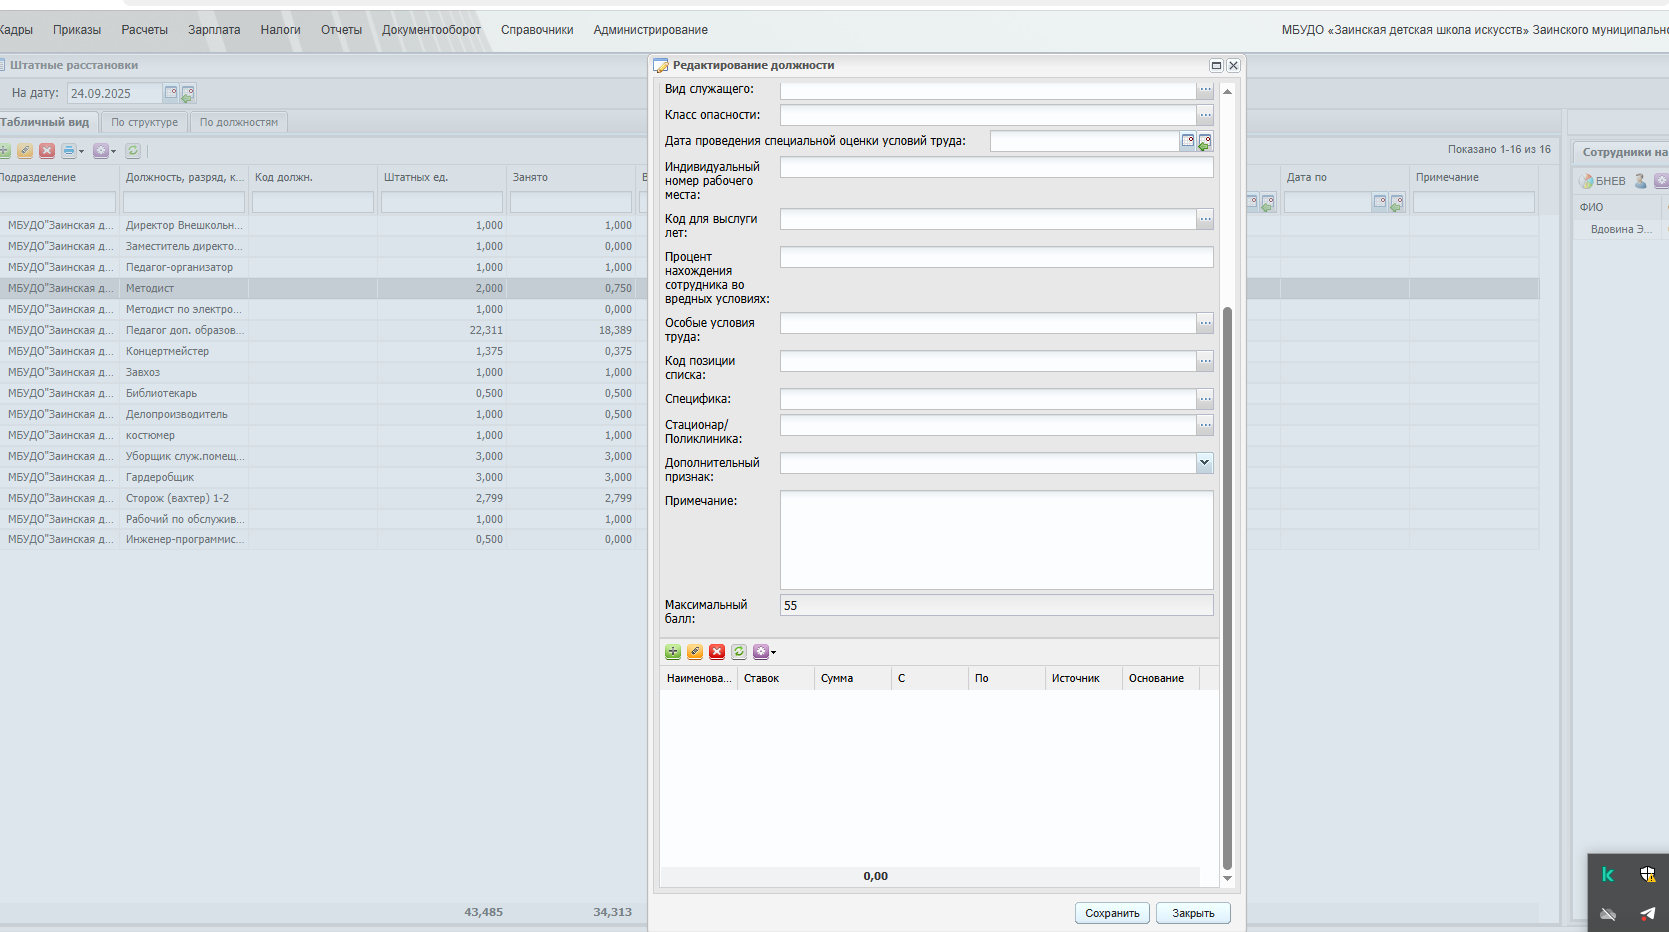Open lookup for Особые условия труда

tap(1206, 323)
